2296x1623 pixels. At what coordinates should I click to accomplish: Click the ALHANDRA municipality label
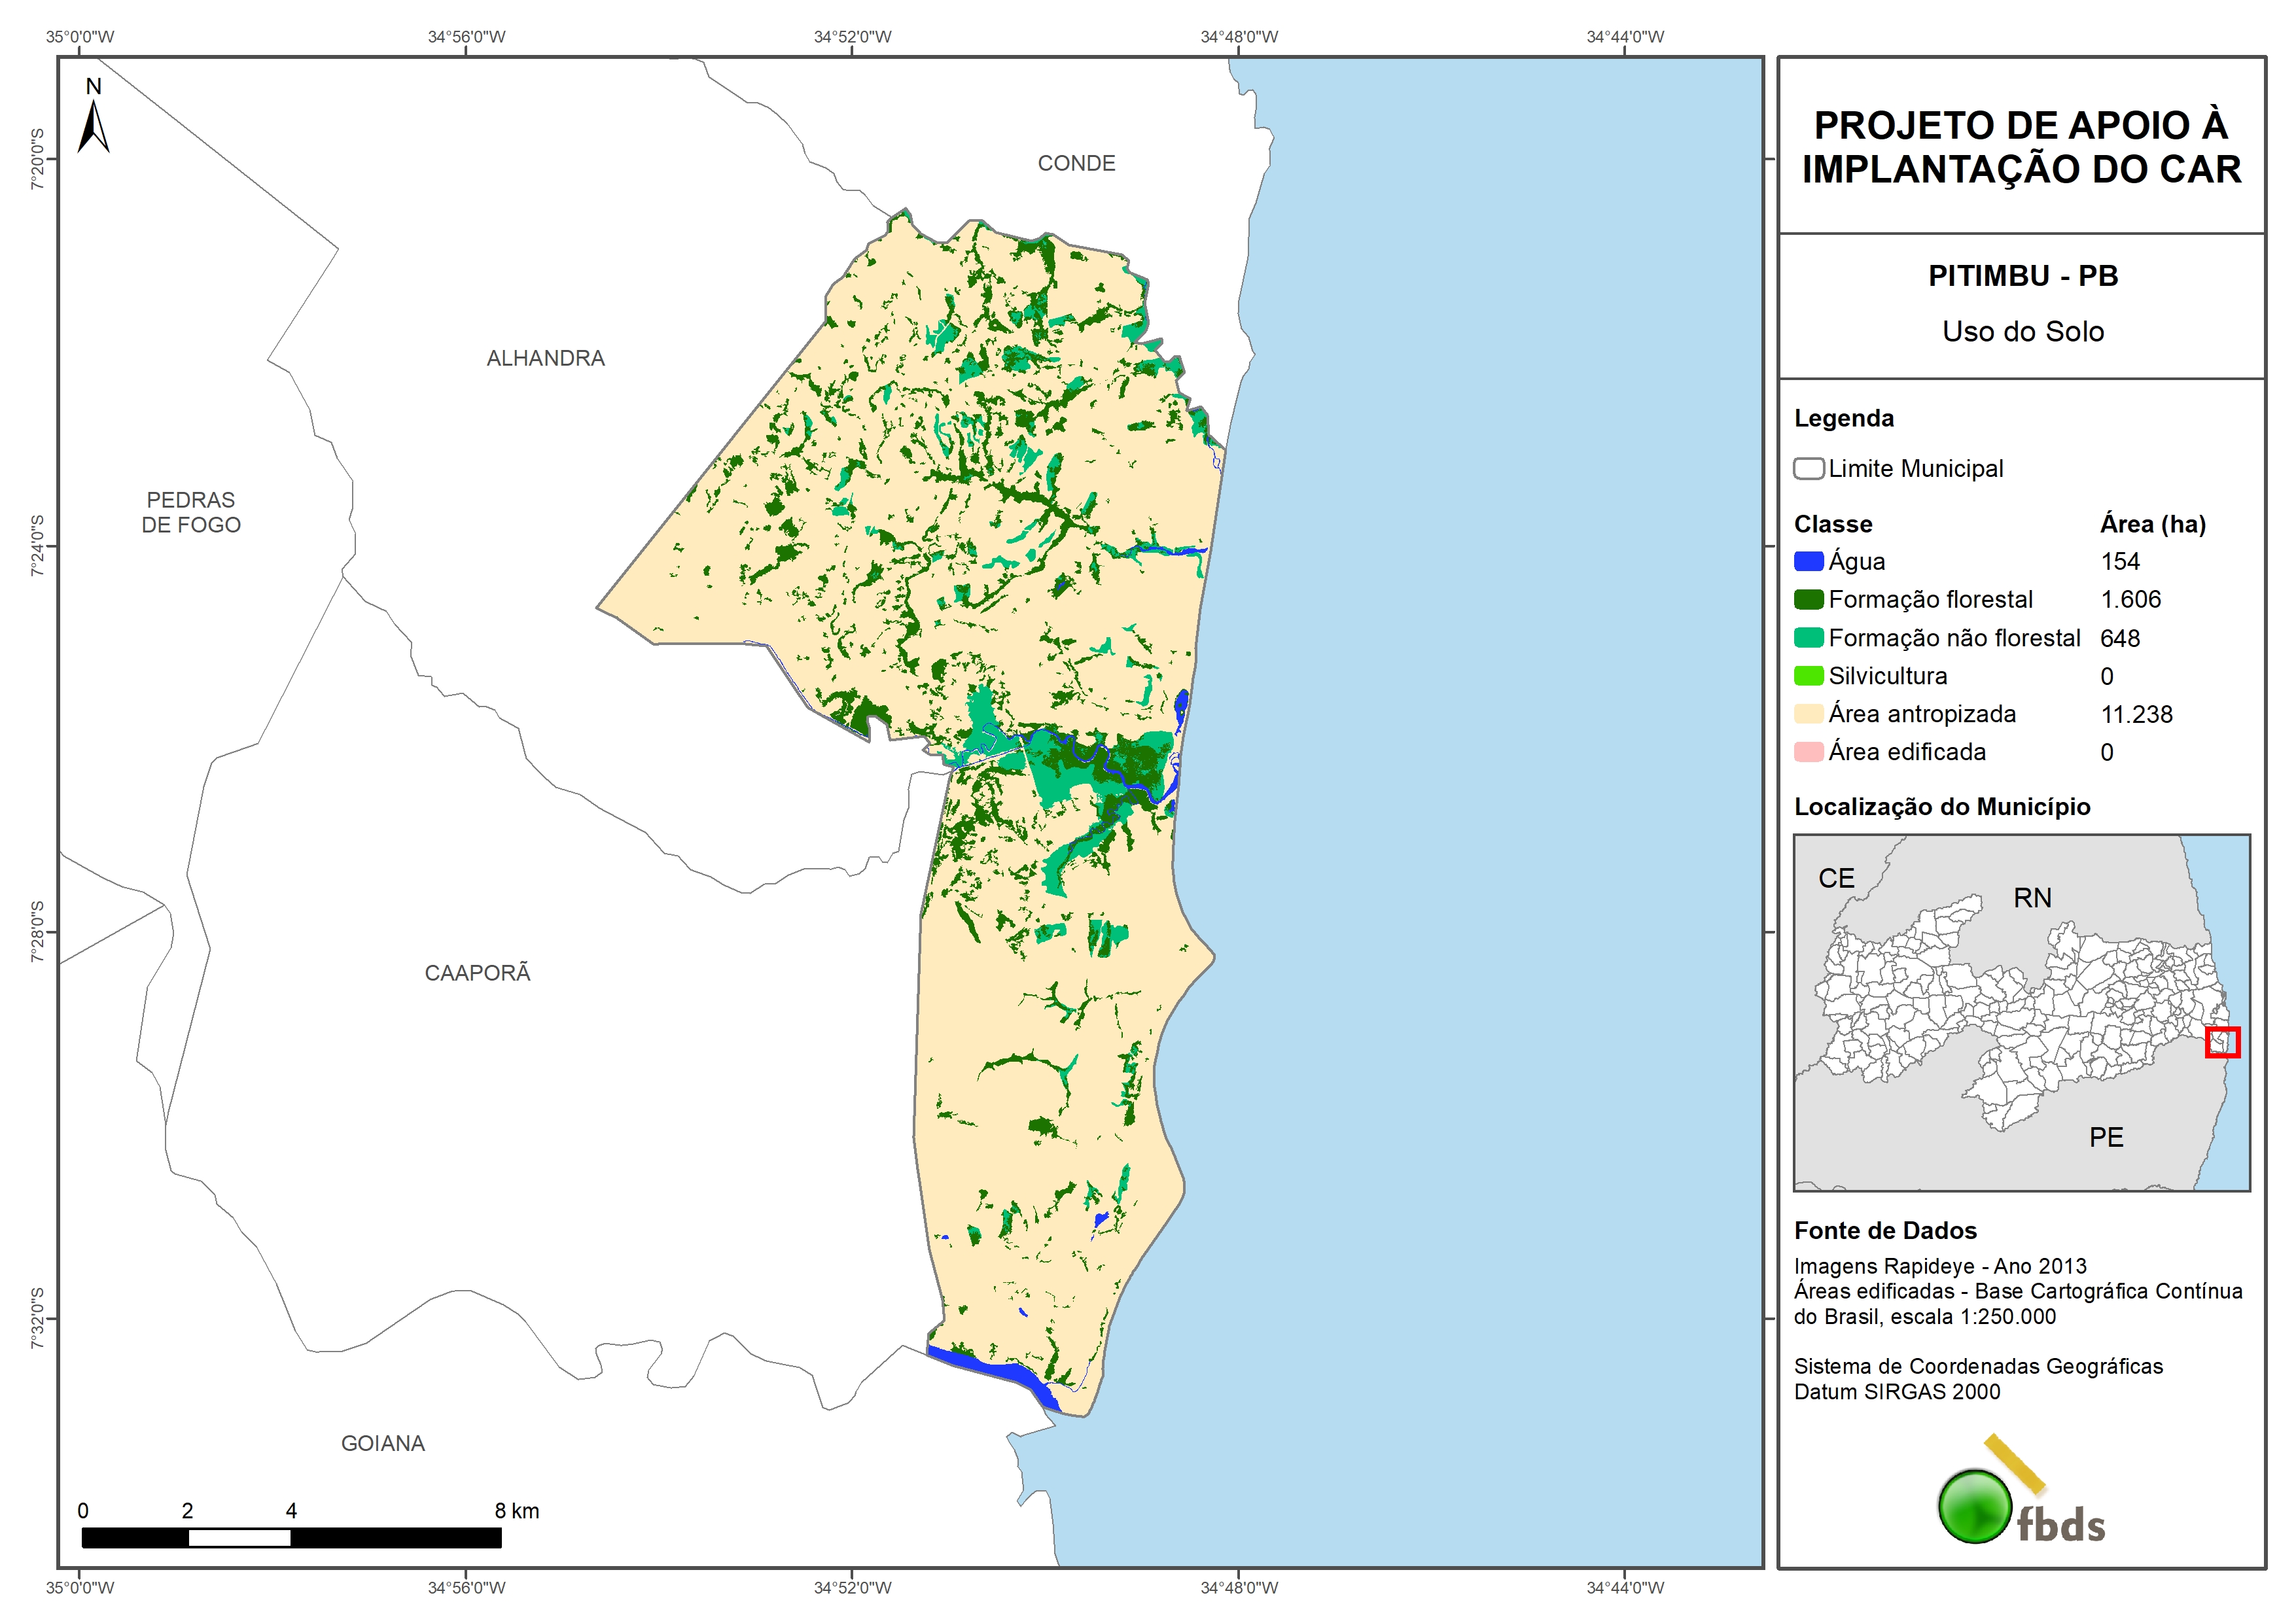tap(545, 358)
